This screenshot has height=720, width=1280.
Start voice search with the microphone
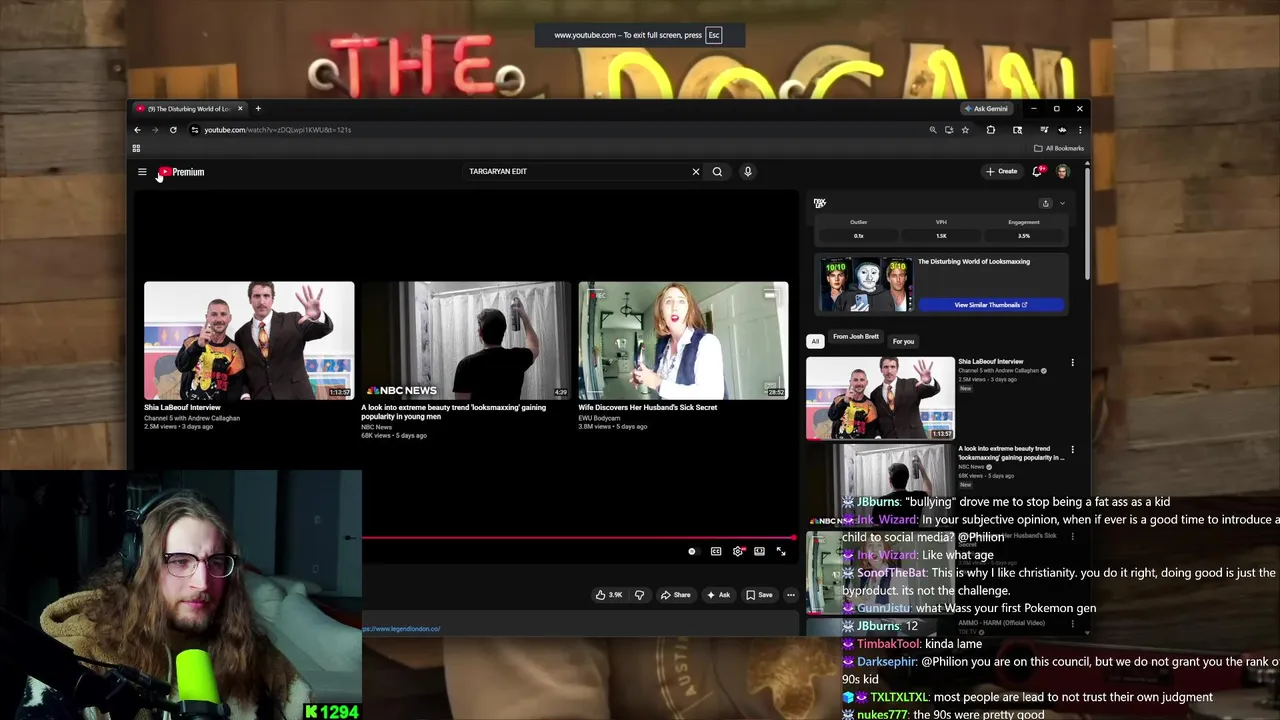point(747,172)
